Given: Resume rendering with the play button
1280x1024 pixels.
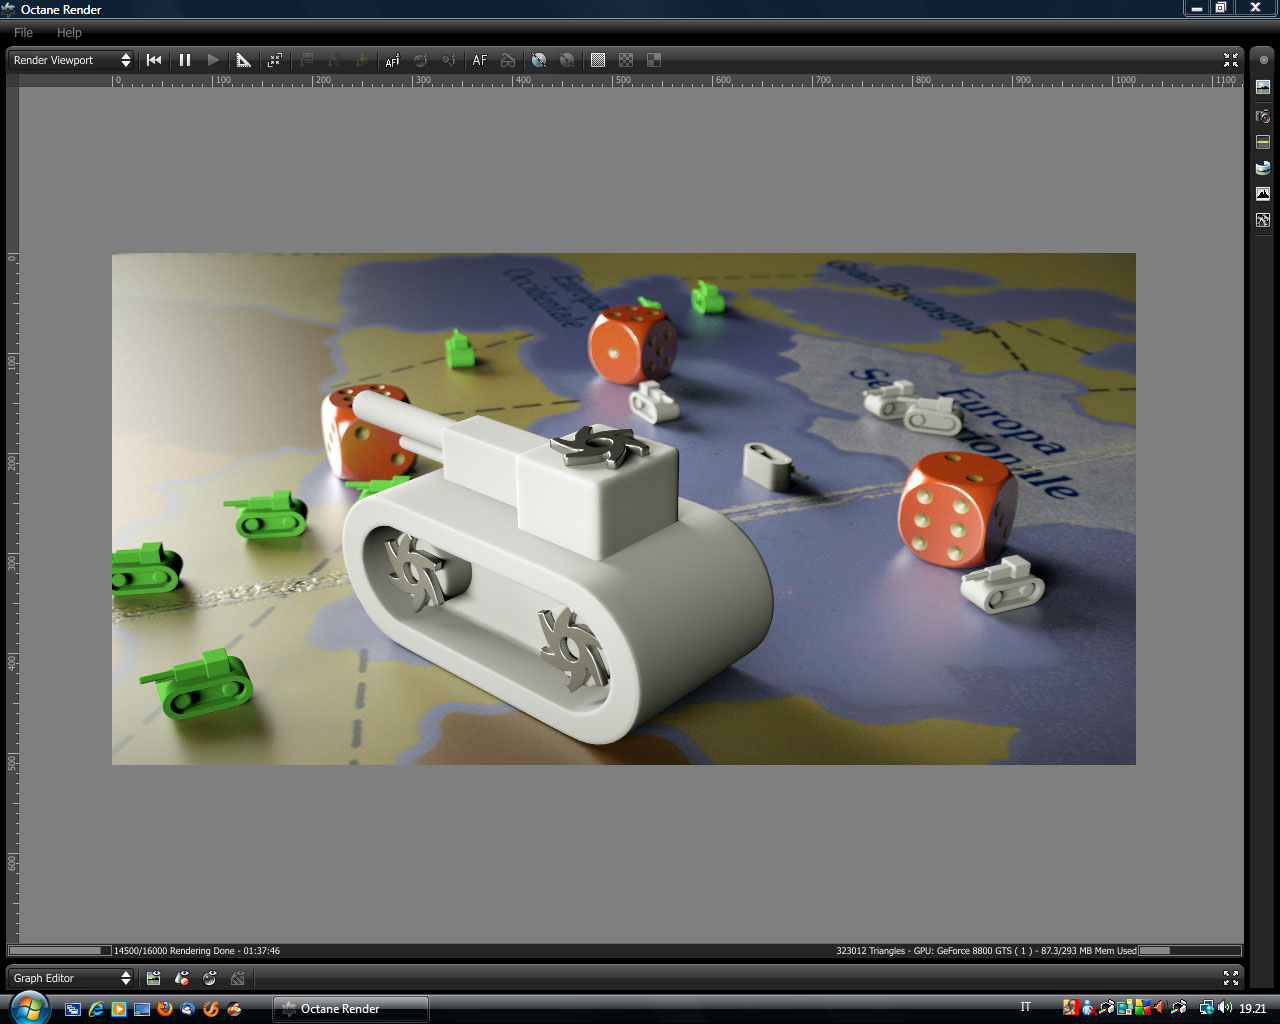Looking at the screenshot, I should [x=213, y=60].
